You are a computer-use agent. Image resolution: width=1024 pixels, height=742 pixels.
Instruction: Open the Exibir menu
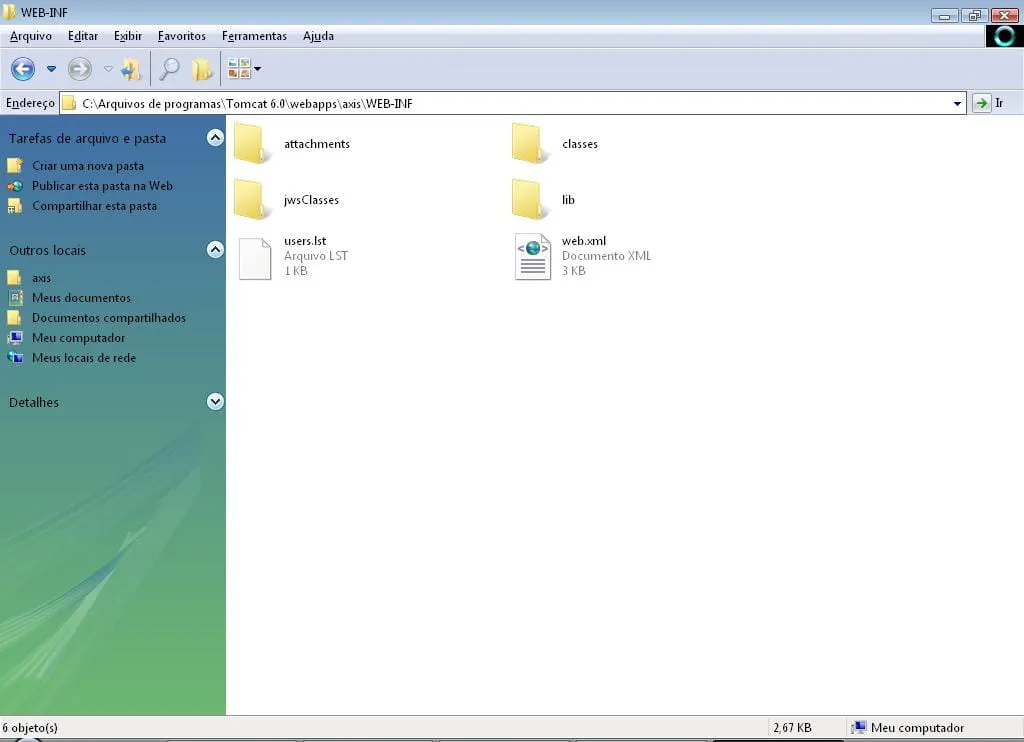click(128, 36)
